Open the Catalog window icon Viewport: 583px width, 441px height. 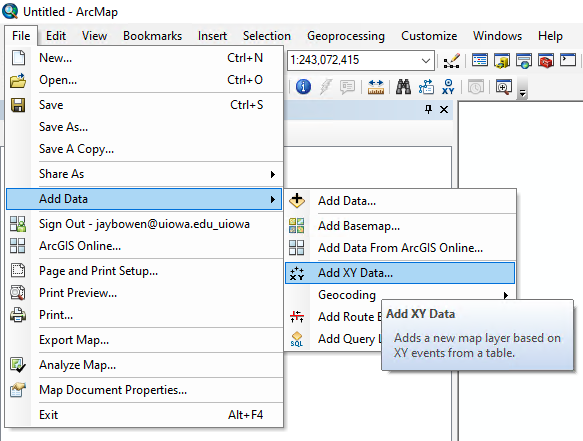tap(502, 61)
